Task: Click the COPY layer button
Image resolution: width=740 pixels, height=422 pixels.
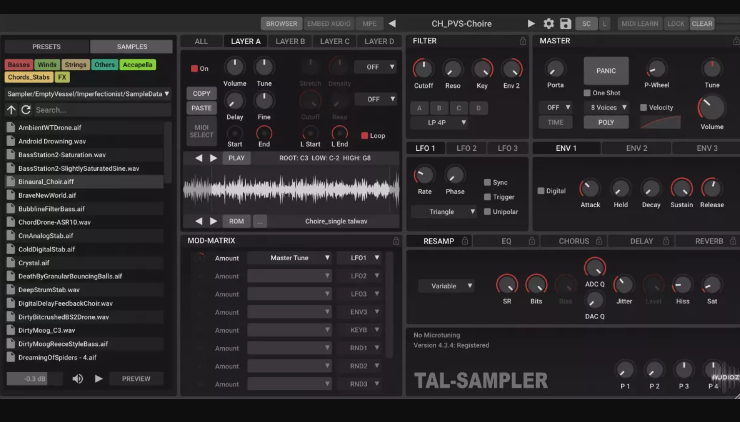Action: 202,93
